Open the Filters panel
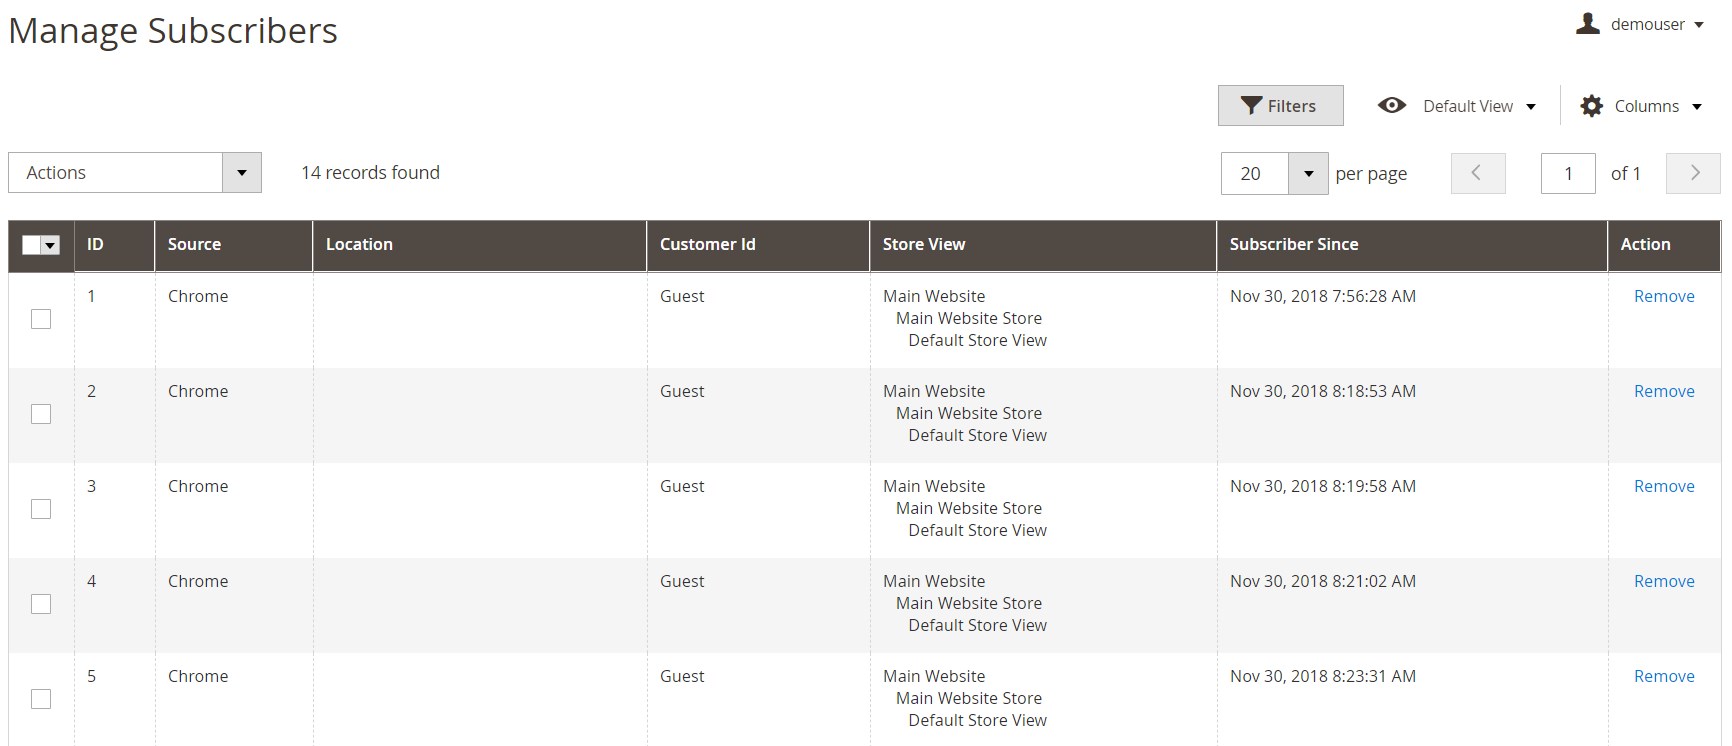Screen dimensions: 1732x746 1280,105
